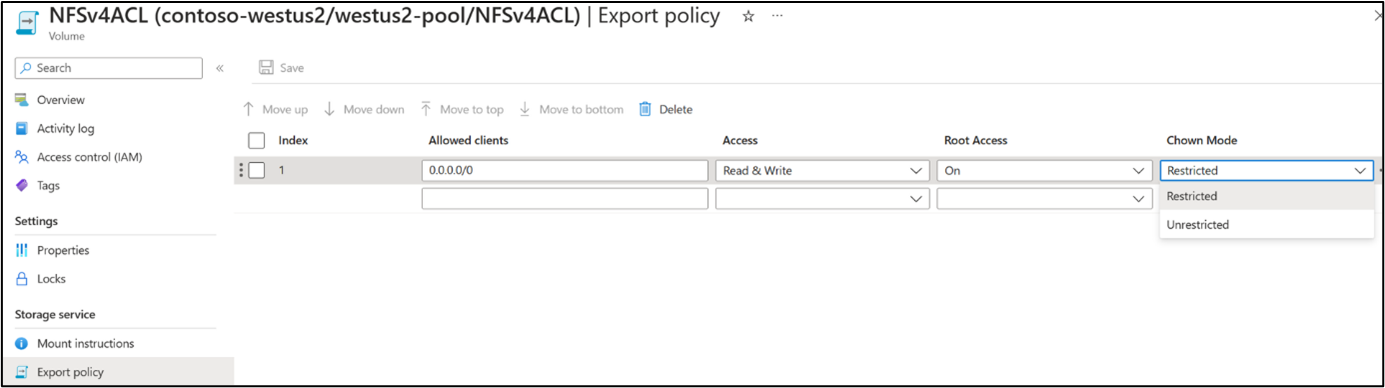The height and width of the screenshot is (388, 1385).
Task: Click the favorite star icon in title
Action: point(748,16)
